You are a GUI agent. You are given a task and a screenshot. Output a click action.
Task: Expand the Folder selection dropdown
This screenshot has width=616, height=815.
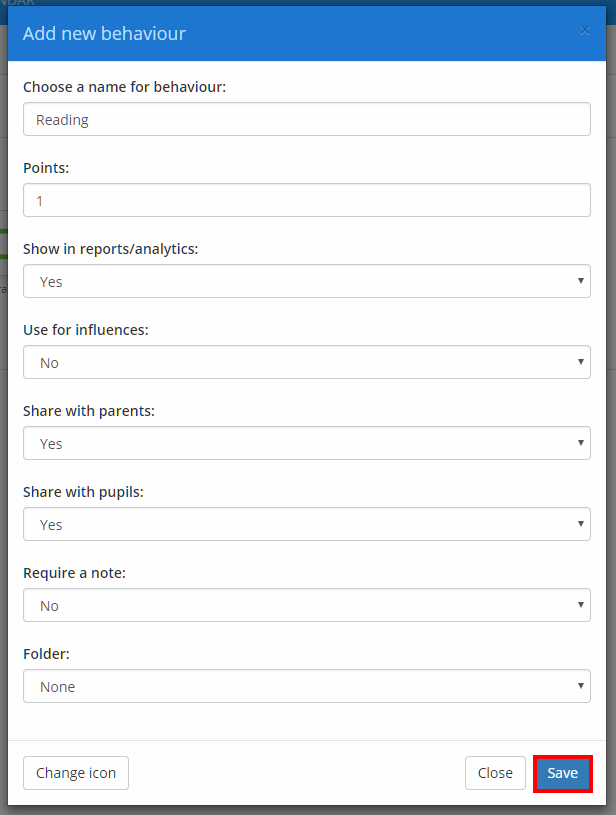pyautogui.click(x=306, y=686)
